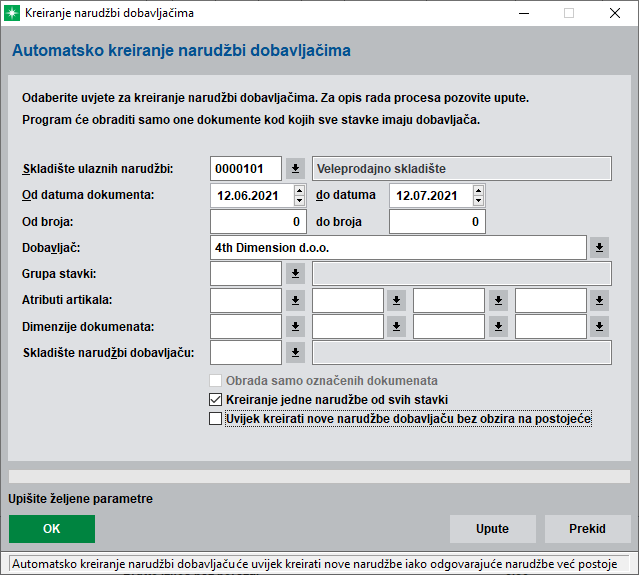This screenshot has height=575, width=639.
Task: Click Obrada samo označenih dokumenata checkbox
Action: [215, 381]
